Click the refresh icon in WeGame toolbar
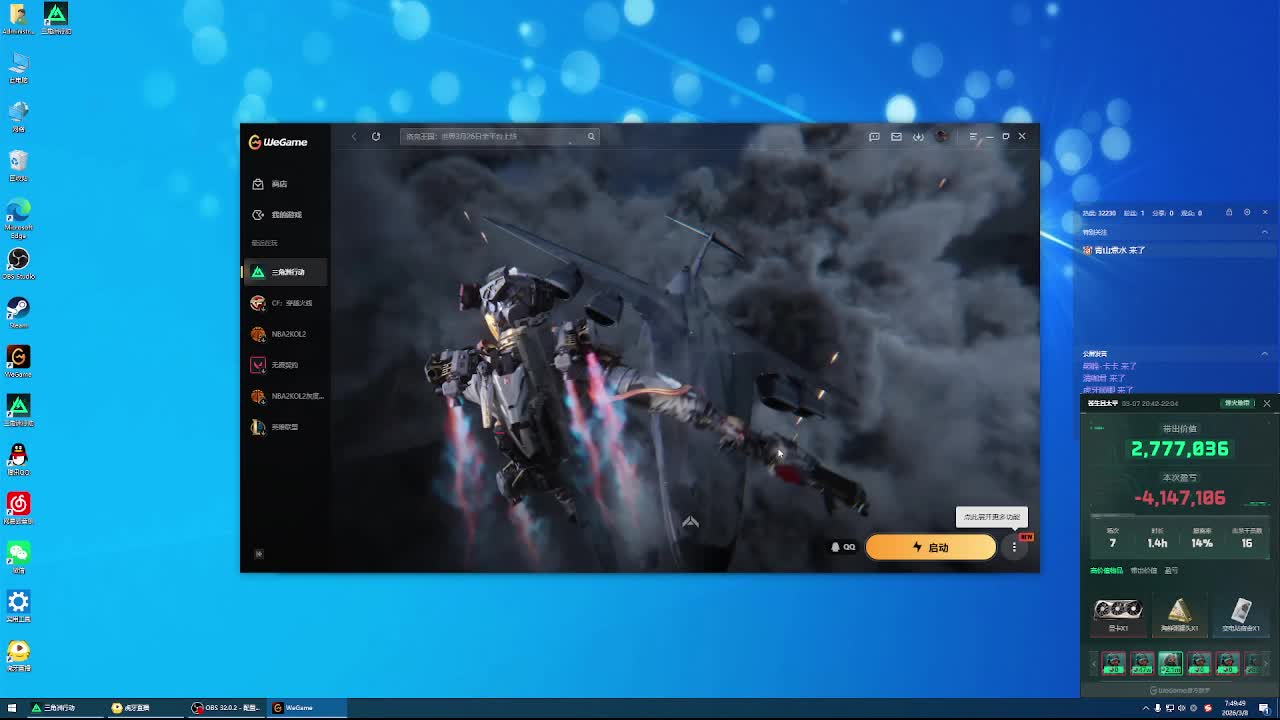Viewport: 1280px width, 720px height. [x=376, y=137]
